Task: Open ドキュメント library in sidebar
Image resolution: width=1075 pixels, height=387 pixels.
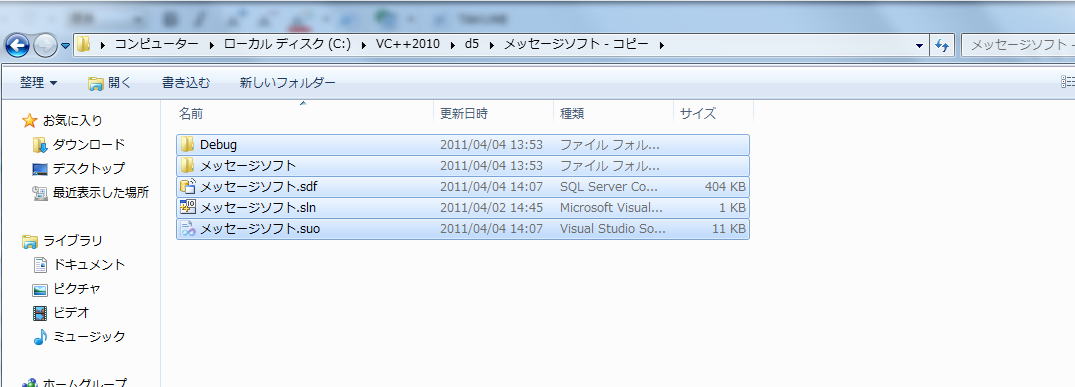Action: 89,265
